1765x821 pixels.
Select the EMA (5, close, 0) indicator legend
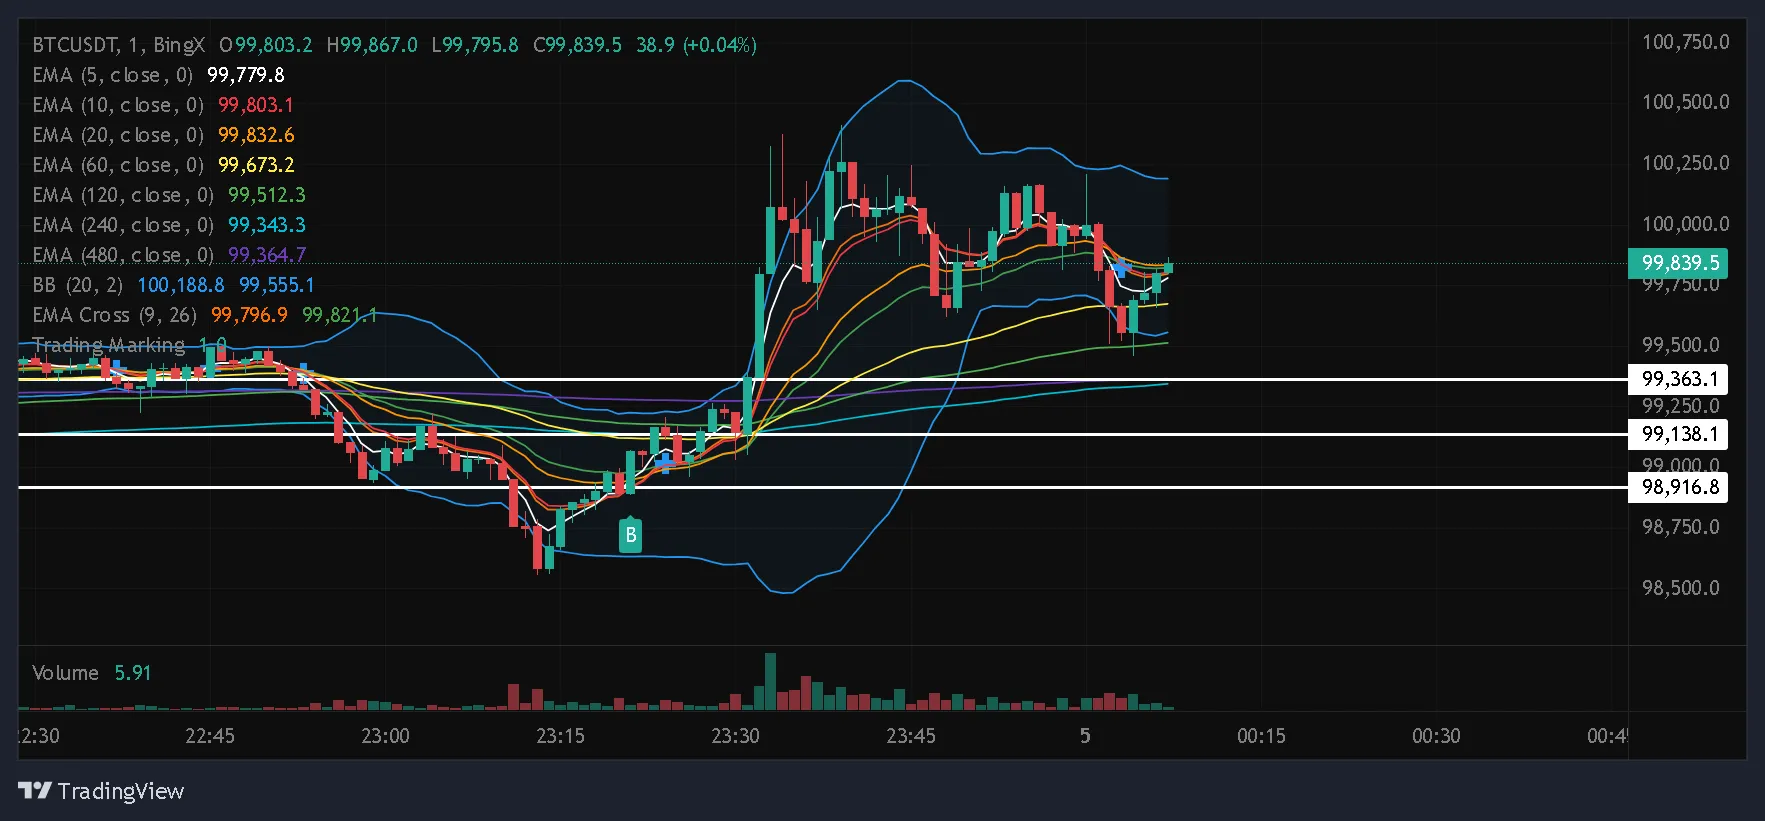pyautogui.click(x=112, y=75)
